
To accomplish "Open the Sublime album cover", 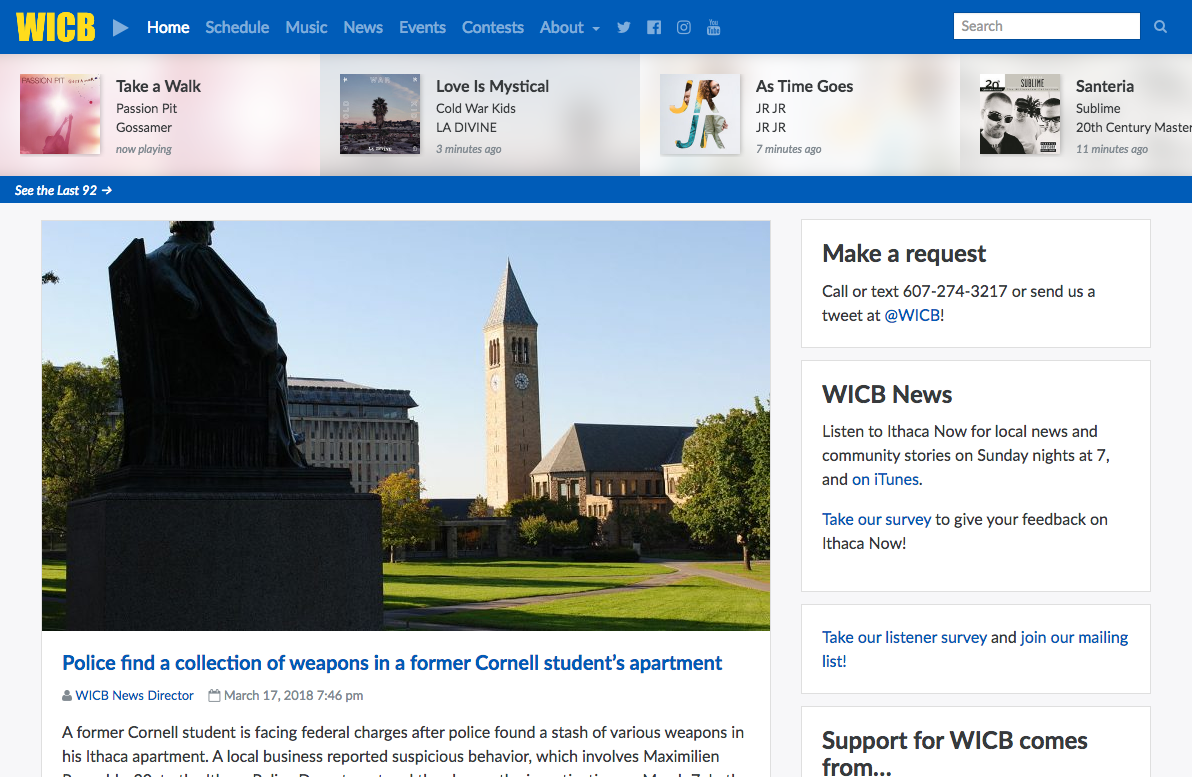I will (1020, 114).
